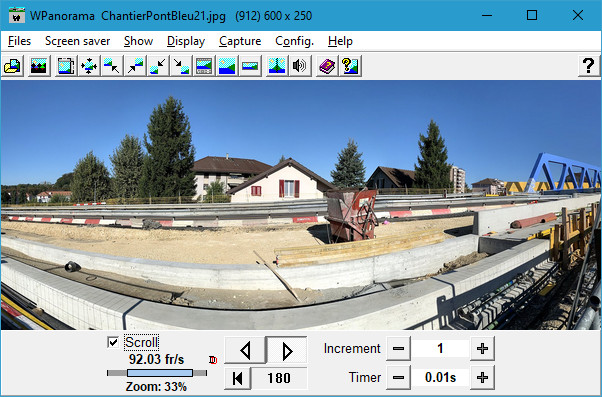Open the Files menu

[19, 41]
